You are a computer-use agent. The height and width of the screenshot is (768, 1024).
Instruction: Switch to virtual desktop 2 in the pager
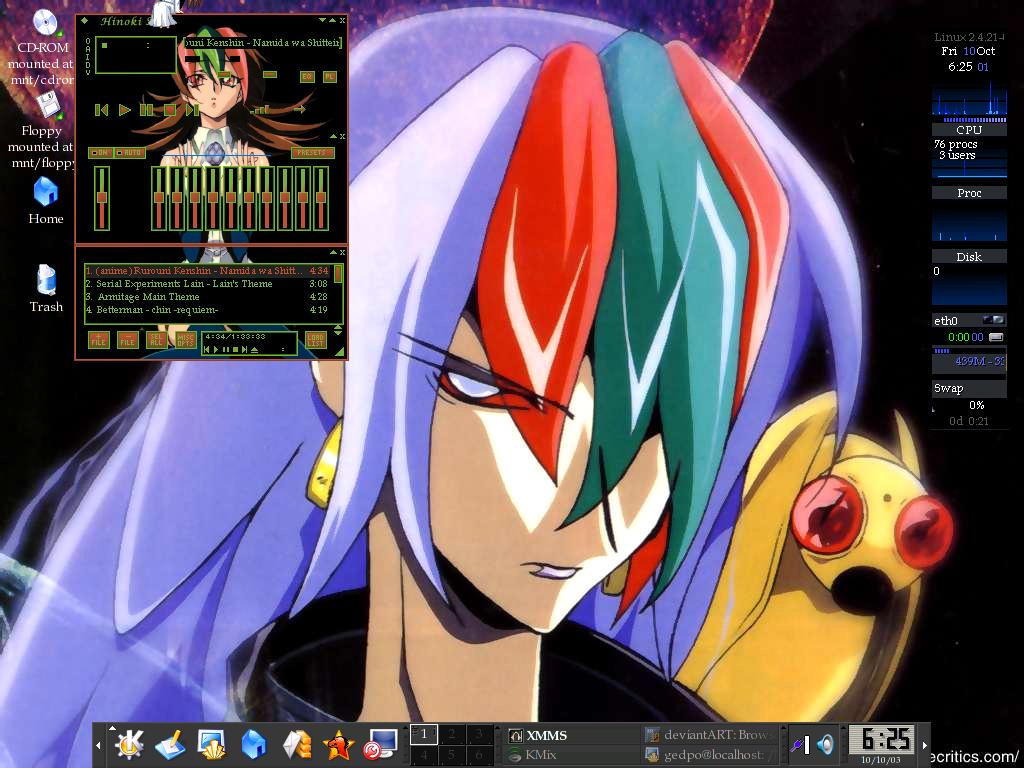coord(450,733)
